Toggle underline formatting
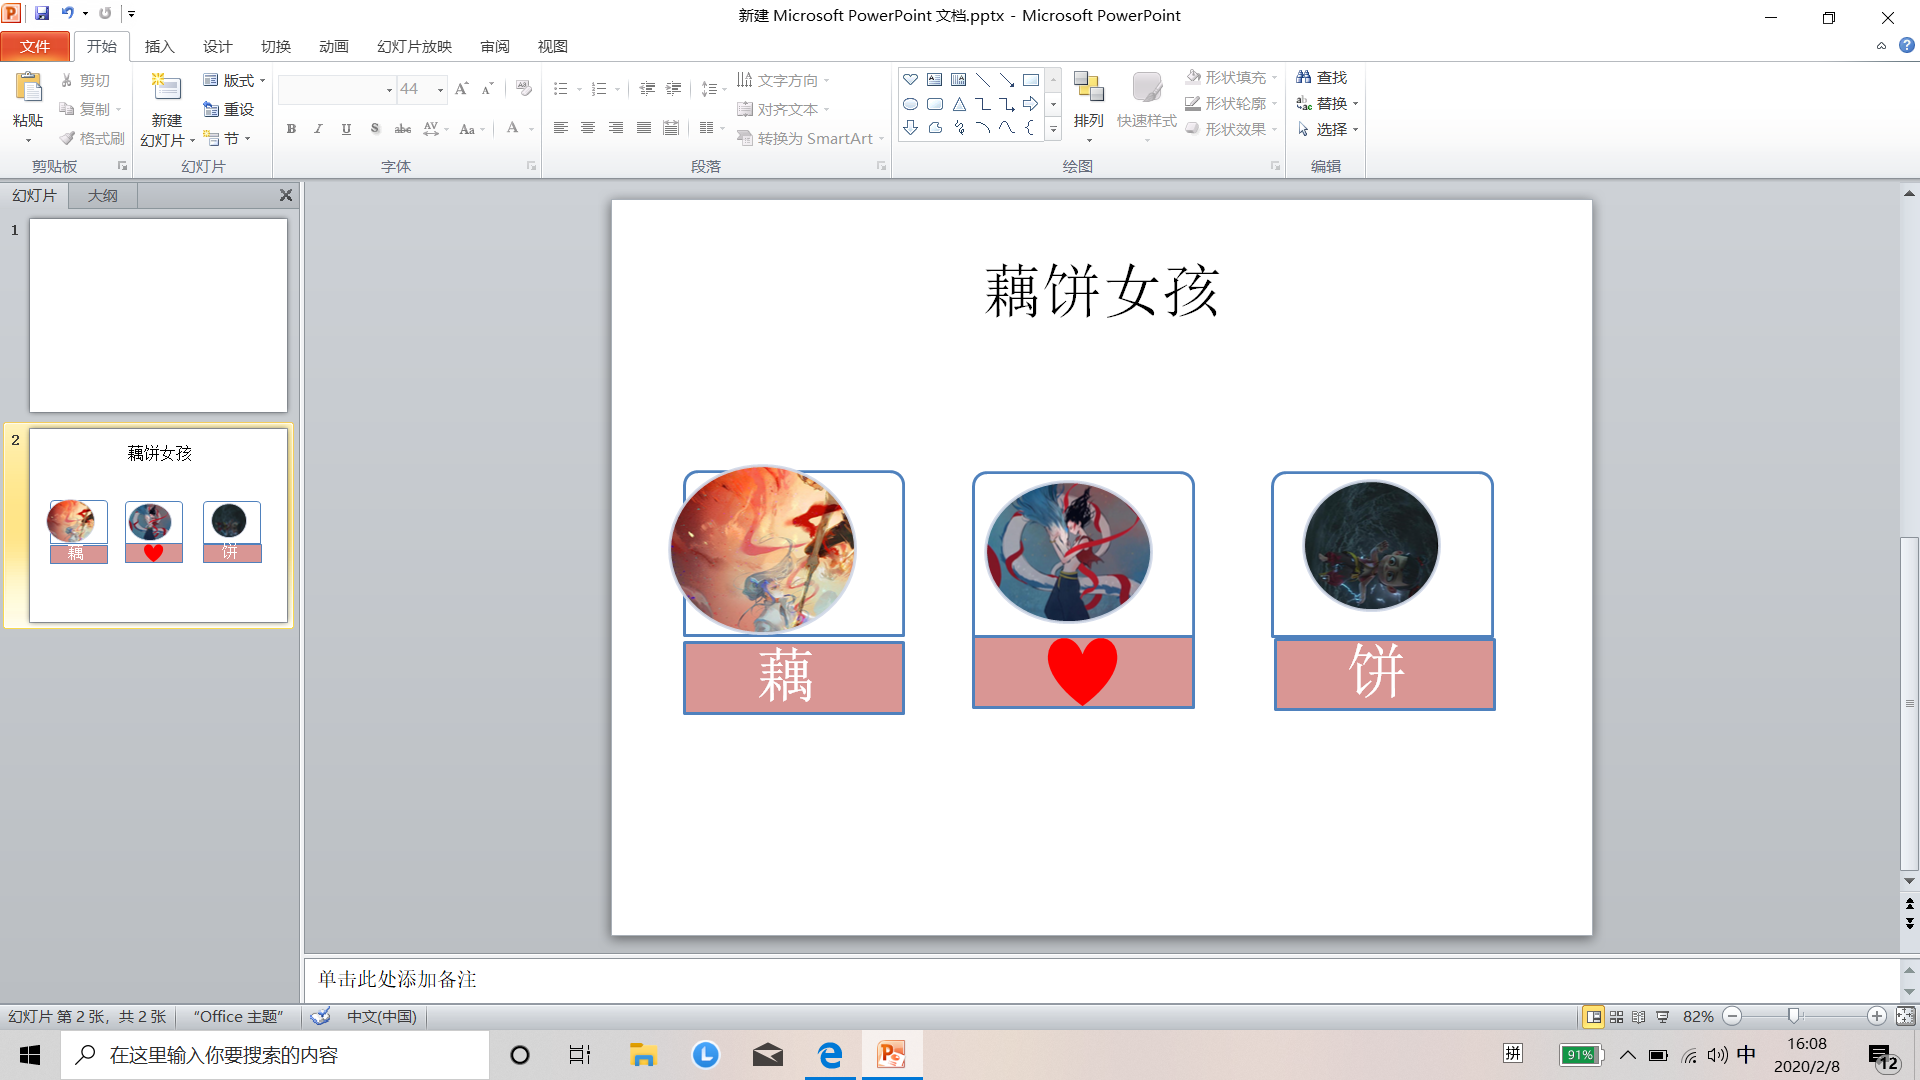Image resolution: width=1920 pixels, height=1080 pixels. 346,128
